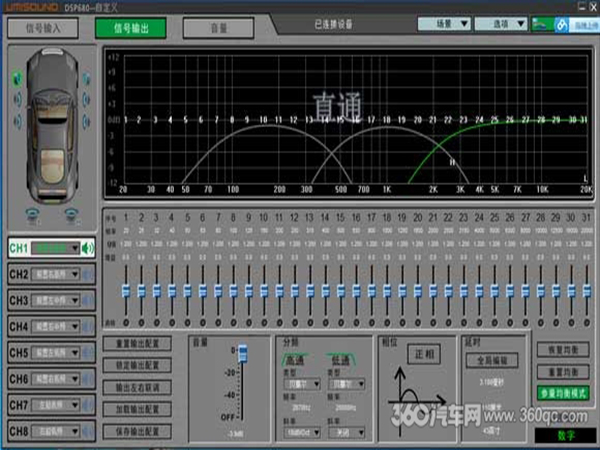Click the left subwoofer icon below car

click(35, 213)
